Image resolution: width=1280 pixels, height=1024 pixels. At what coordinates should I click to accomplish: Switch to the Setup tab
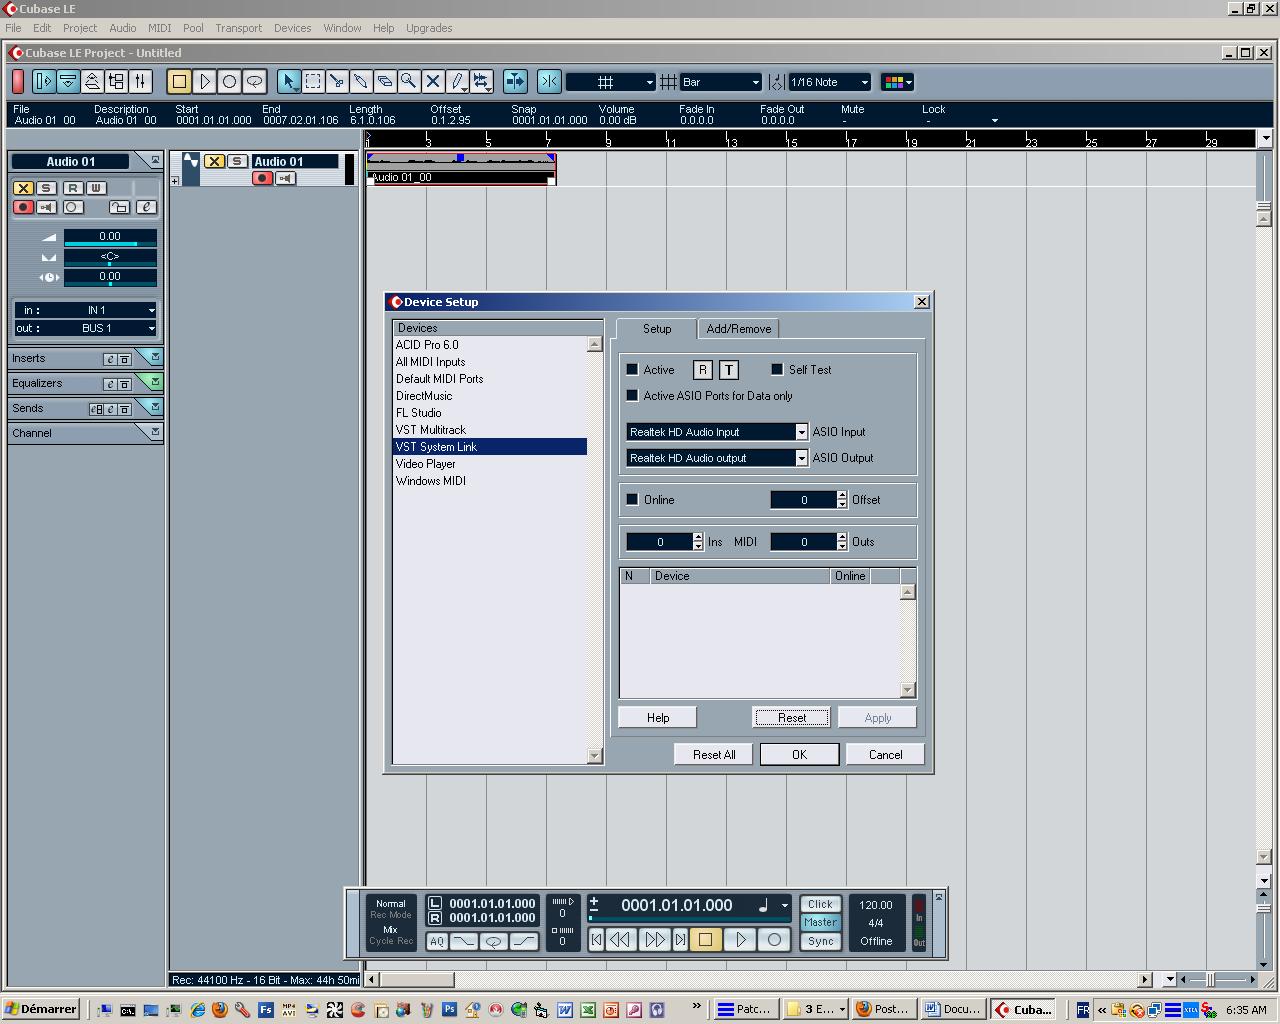[x=657, y=329]
